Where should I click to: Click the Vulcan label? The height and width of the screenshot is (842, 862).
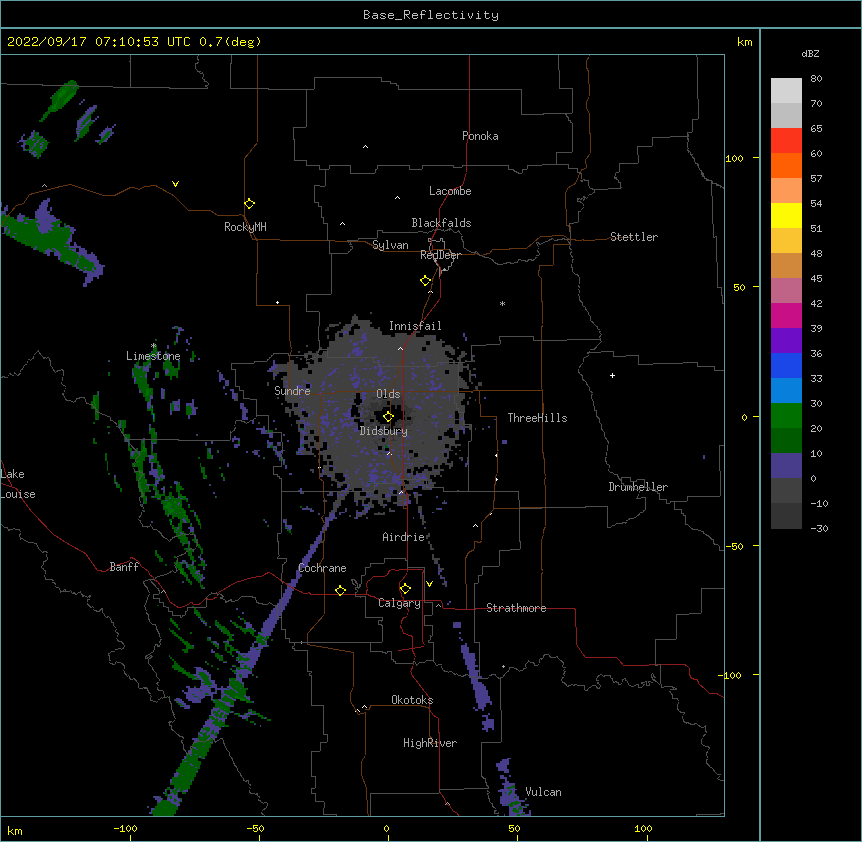coord(543,792)
